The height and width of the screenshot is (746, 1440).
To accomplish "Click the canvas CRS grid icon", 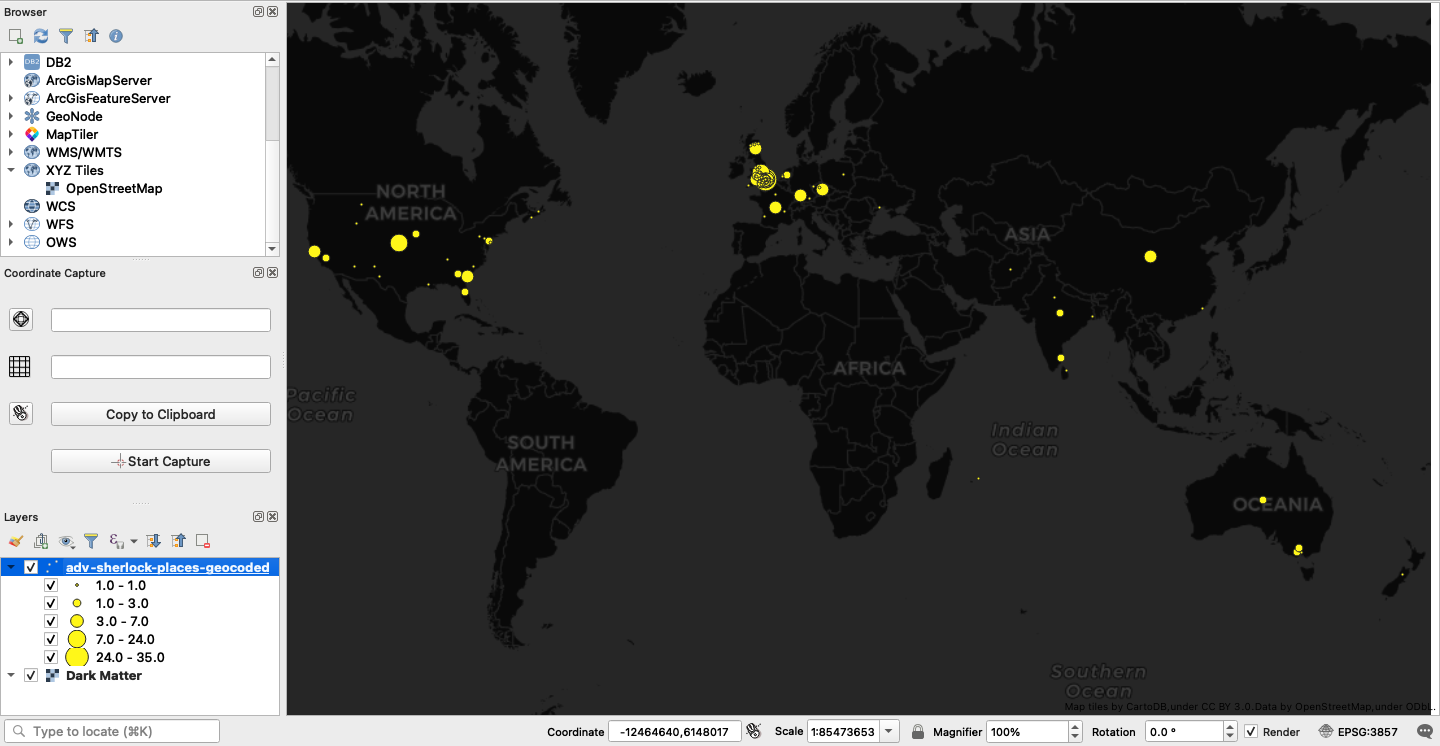I will tap(20, 367).
